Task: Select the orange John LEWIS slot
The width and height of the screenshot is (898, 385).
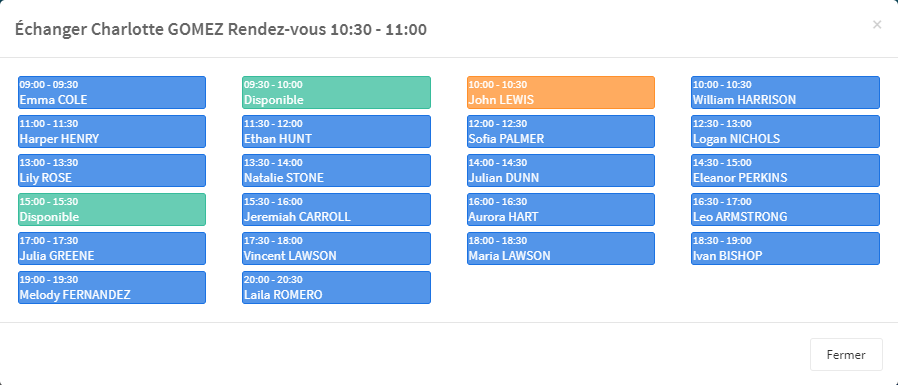Action: coord(561,92)
